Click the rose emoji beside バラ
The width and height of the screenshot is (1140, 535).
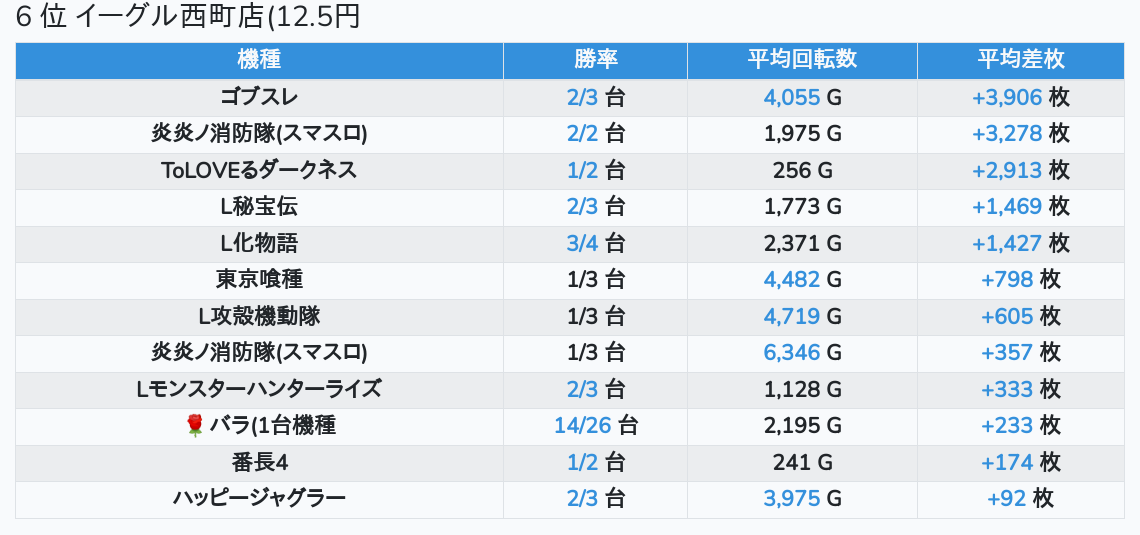(x=195, y=426)
